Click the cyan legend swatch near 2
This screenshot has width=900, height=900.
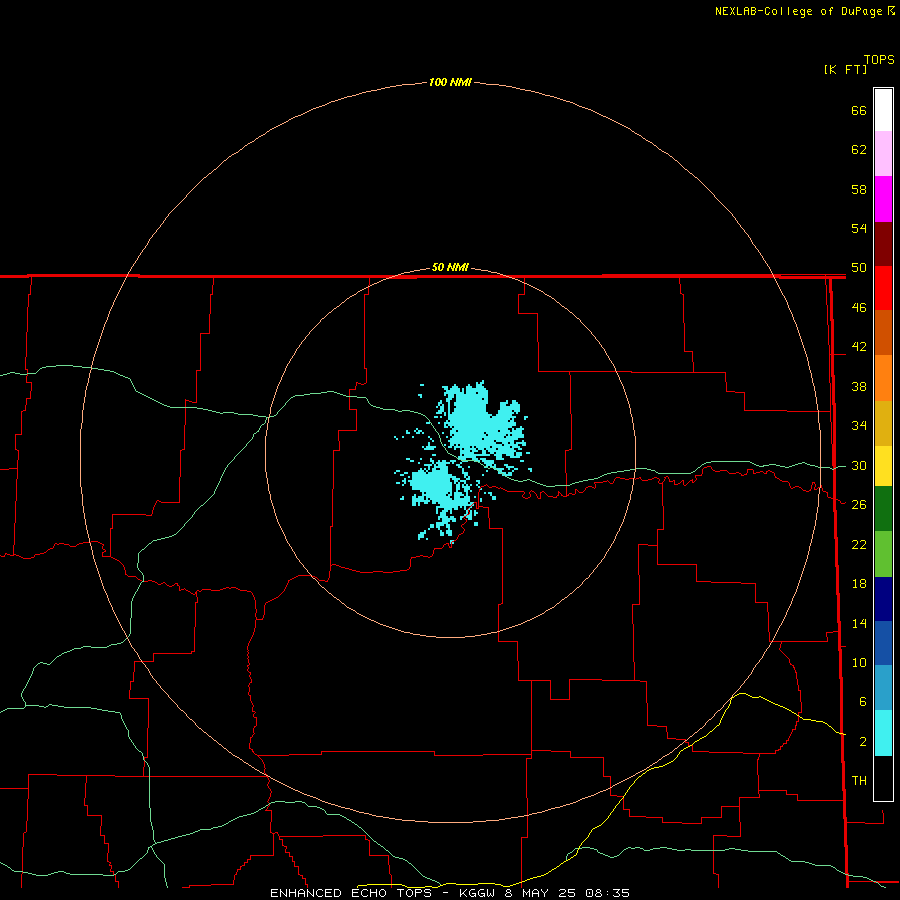883,733
